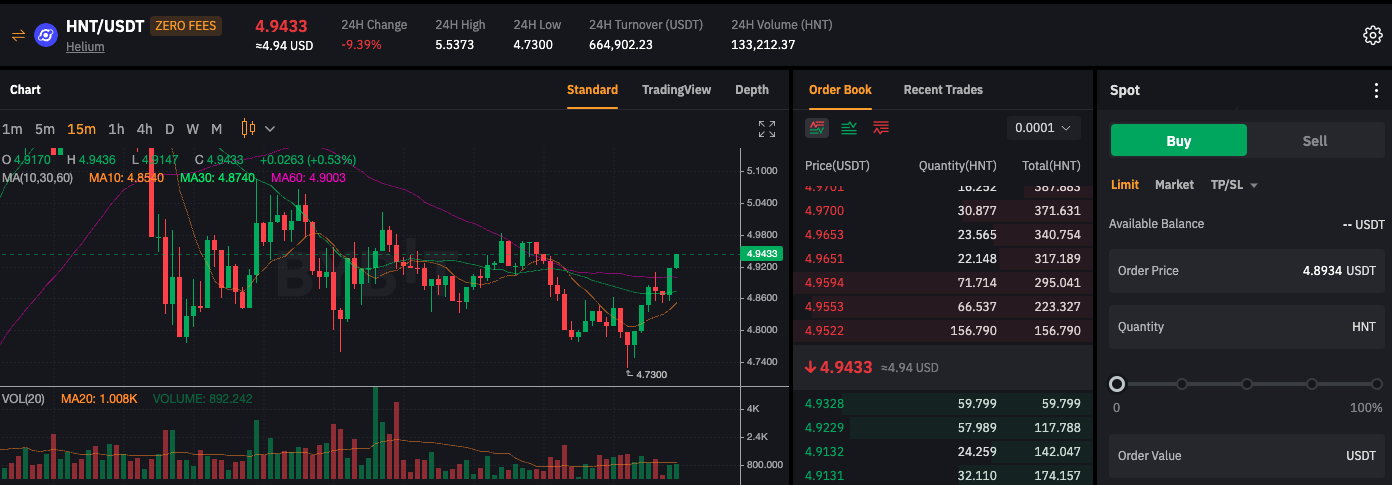The width and height of the screenshot is (1392, 485).
Task: Expand the chart style dropdown arrow
Action: (270, 129)
